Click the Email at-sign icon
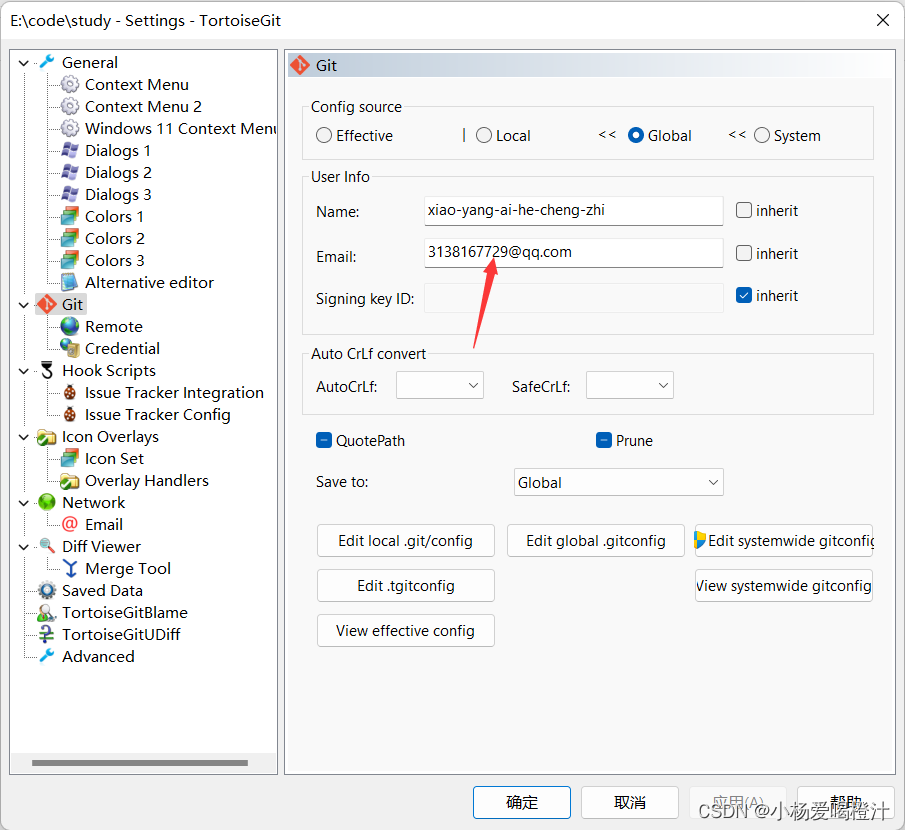This screenshot has width=905, height=830. point(70,524)
